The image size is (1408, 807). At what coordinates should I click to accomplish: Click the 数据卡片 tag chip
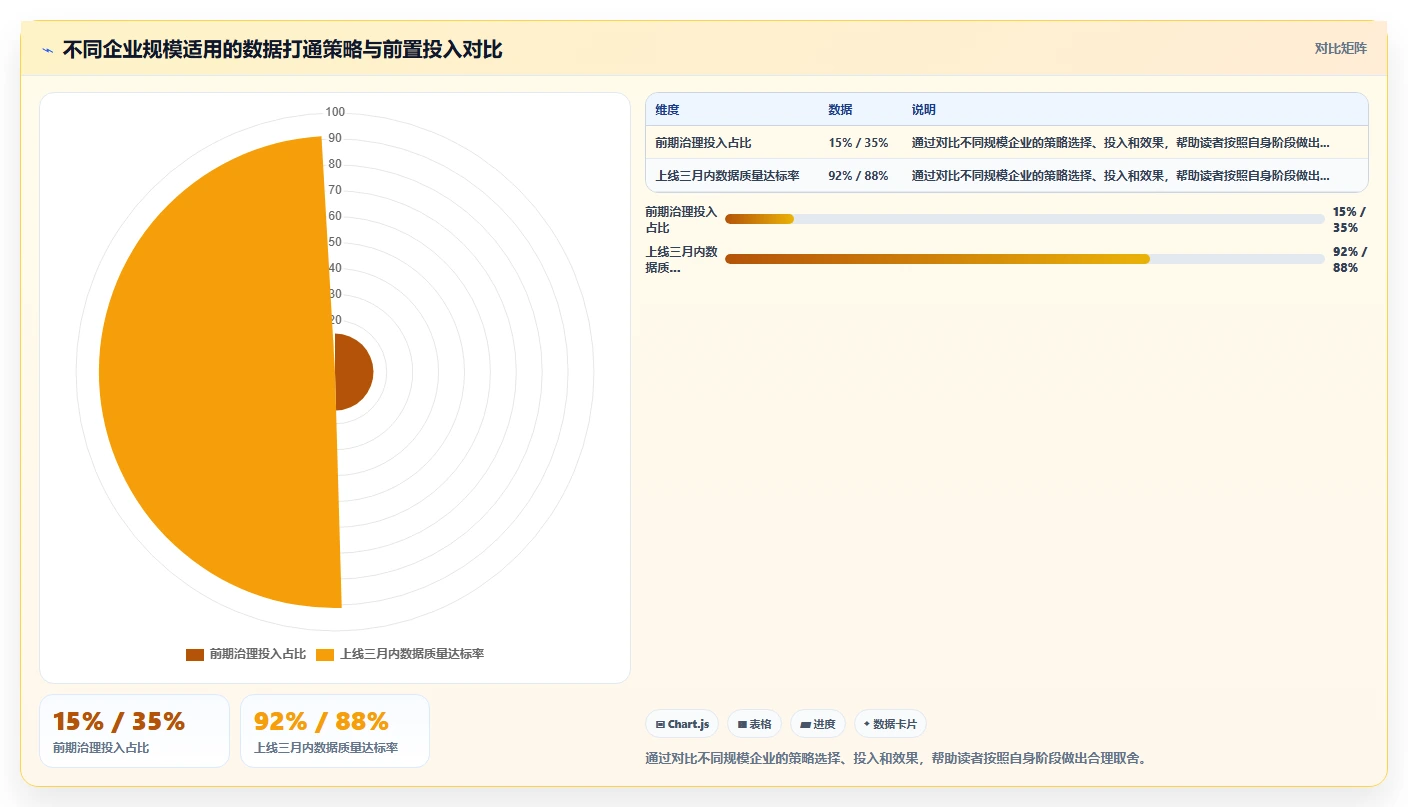click(x=890, y=724)
